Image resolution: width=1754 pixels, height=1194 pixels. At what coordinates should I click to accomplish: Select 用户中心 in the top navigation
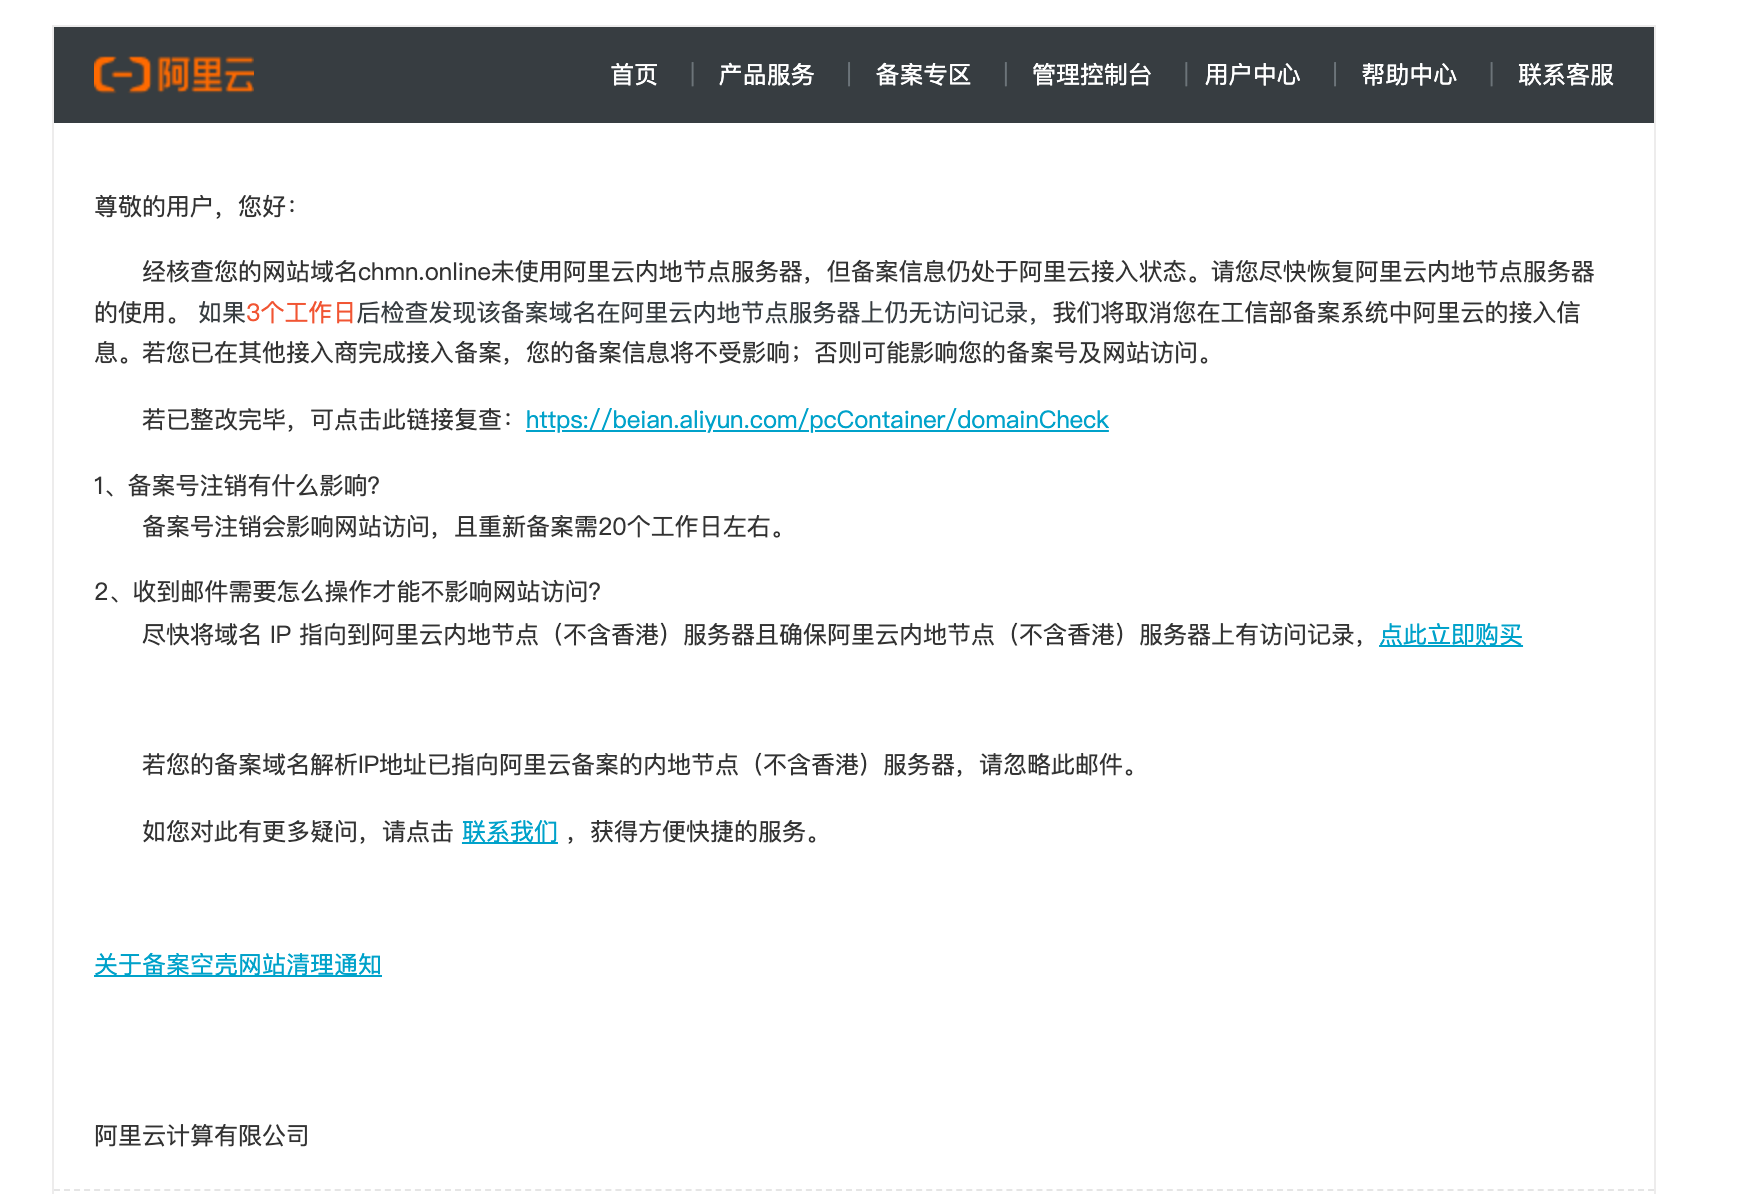(x=1252, y=75)
